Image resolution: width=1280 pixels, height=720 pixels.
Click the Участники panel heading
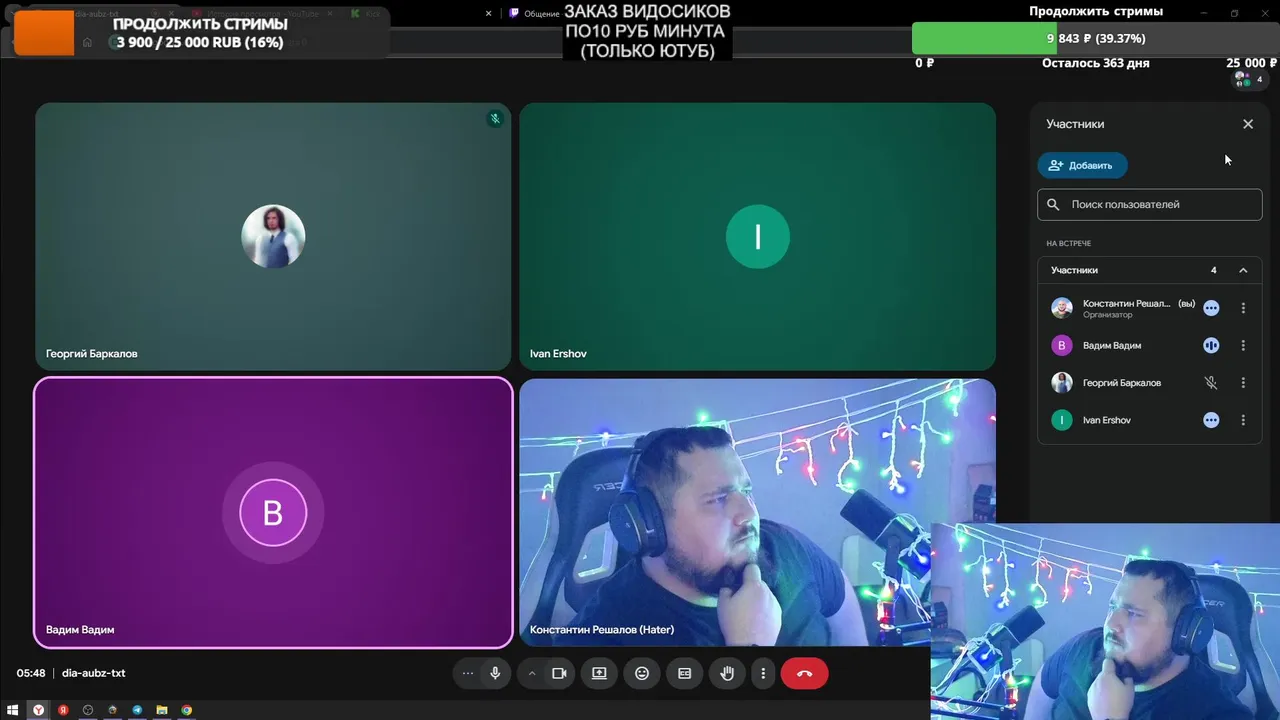tap(1075, 124)
